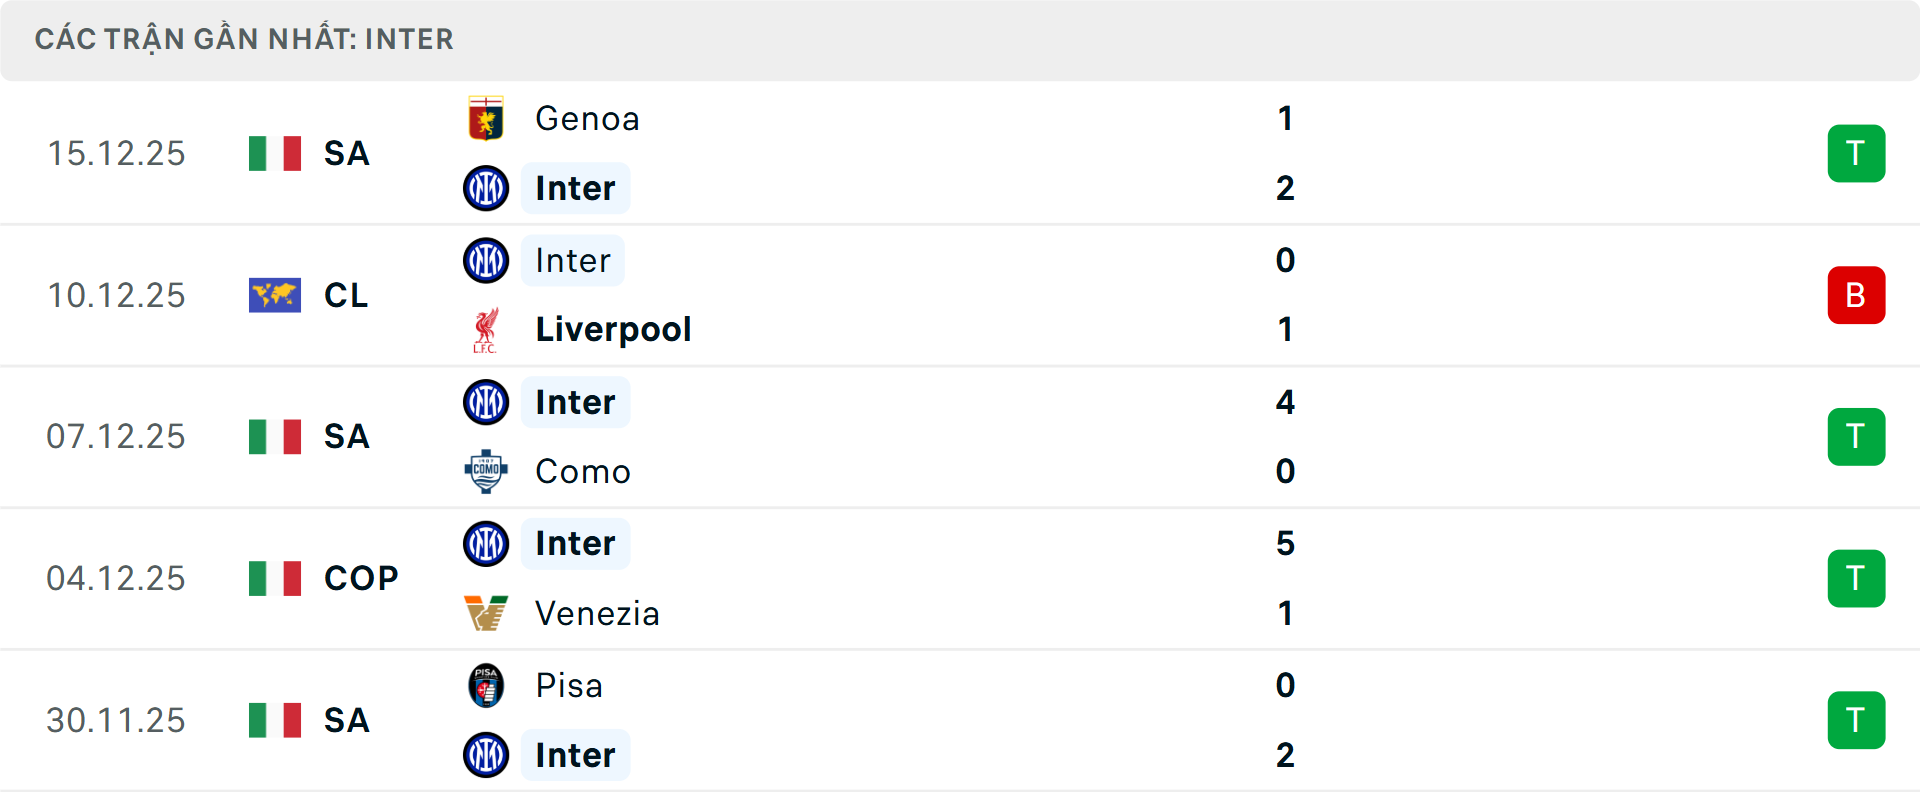The height and width of the screenshot is (792, 1920).
Task: Open the Pisa team link
Action: [x=569, y=686]
